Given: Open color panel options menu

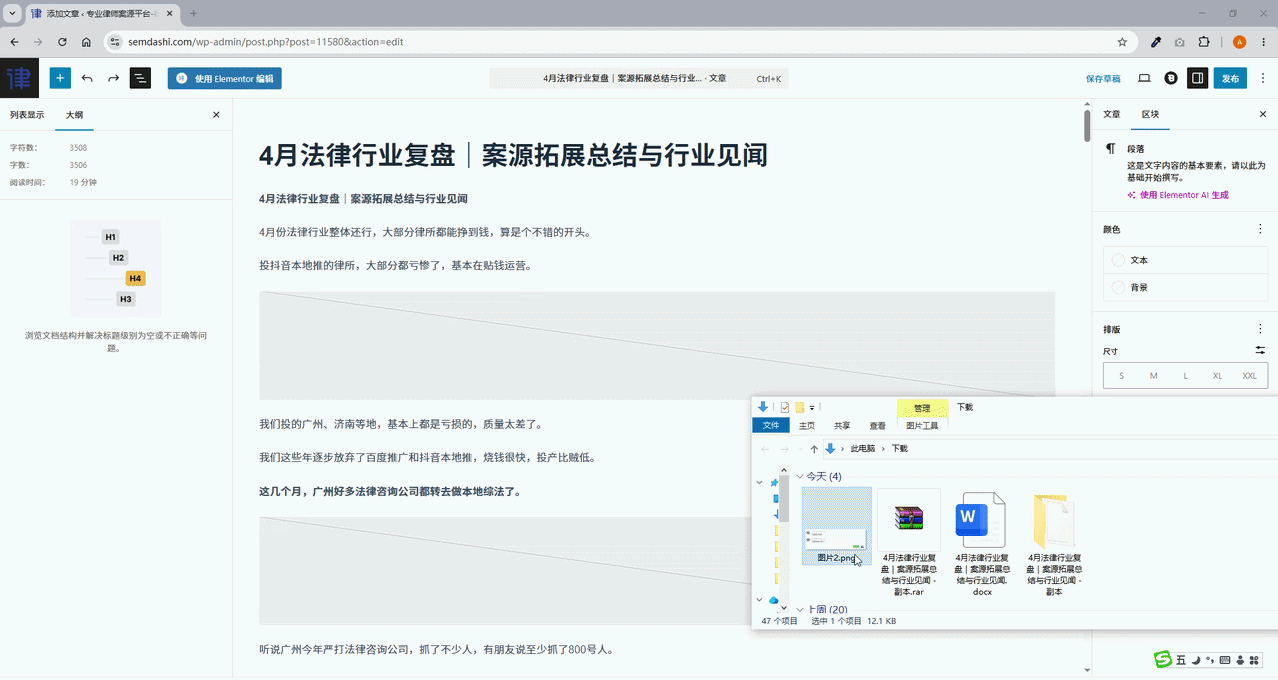Looking at the screenshot, I should [1260, 229].
